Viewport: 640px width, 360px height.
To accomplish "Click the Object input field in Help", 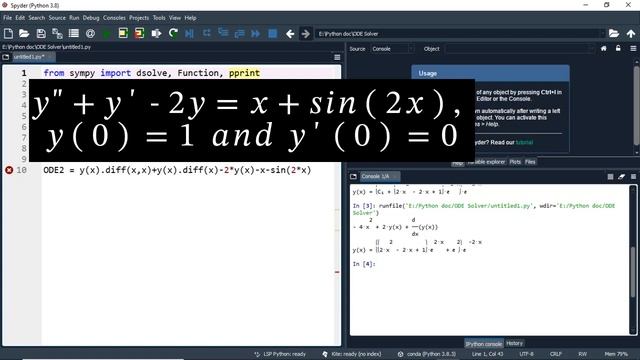I will [519, 49].
